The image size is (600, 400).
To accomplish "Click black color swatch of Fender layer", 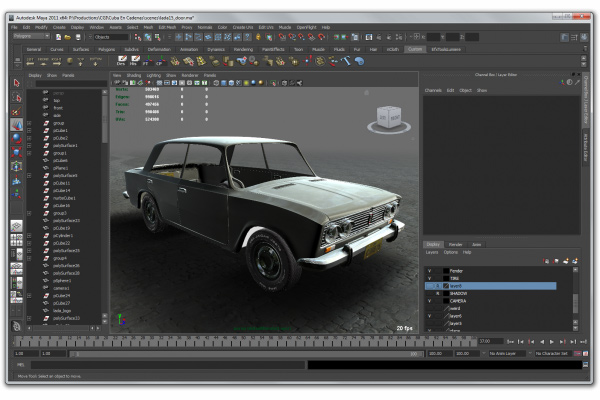I will (x=446, y=271).
